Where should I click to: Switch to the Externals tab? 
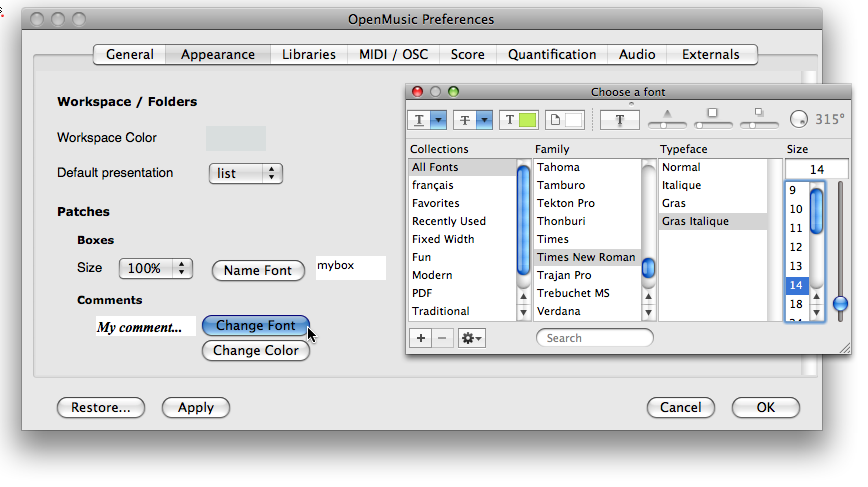(x=711, y=54)
